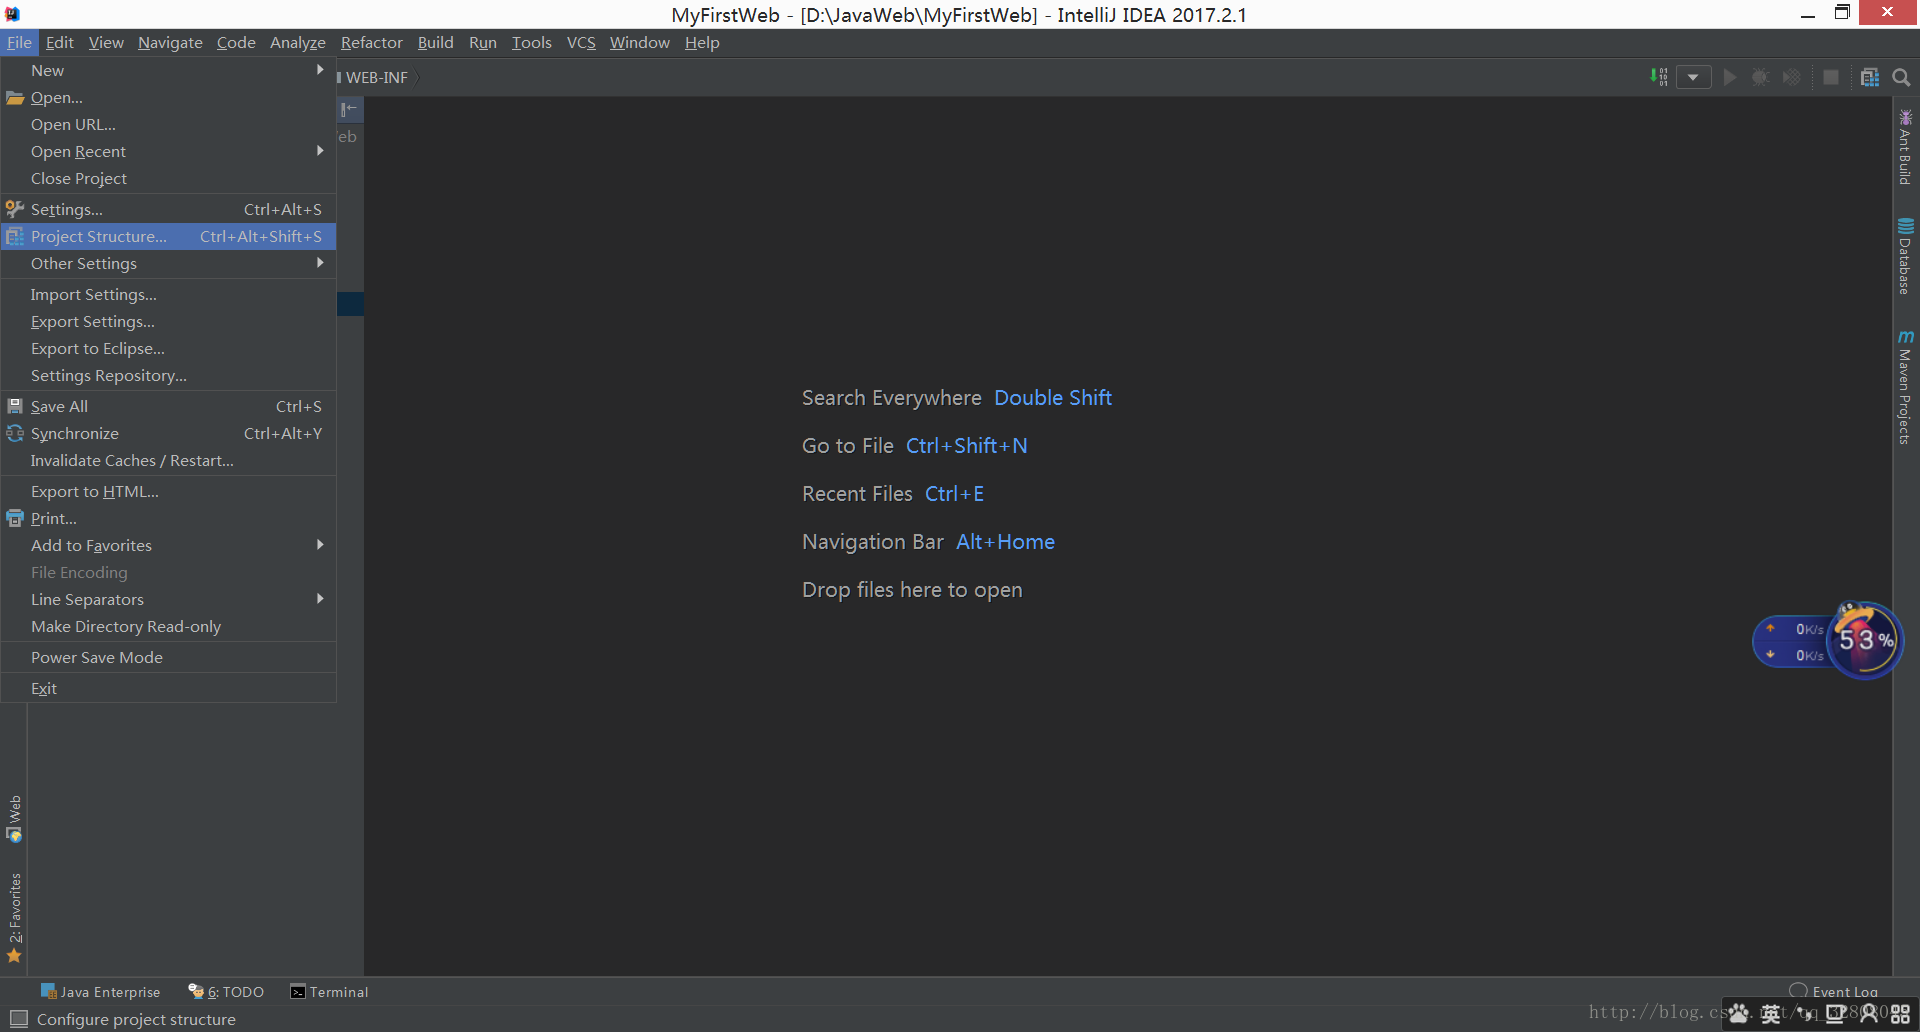Open the Navigate menu
Image resolution: width=1920 pixels, height=1032 pixels.
click(170, 42)
